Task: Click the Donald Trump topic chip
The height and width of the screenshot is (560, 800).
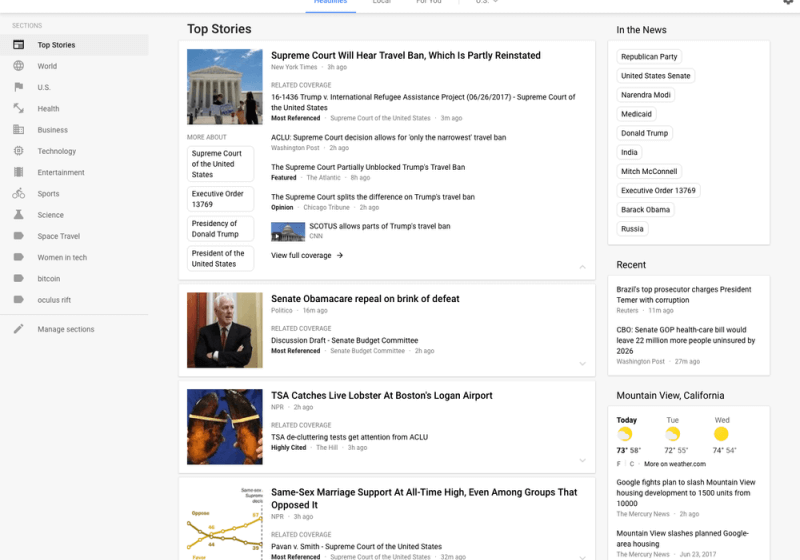Action: [644, 133]
